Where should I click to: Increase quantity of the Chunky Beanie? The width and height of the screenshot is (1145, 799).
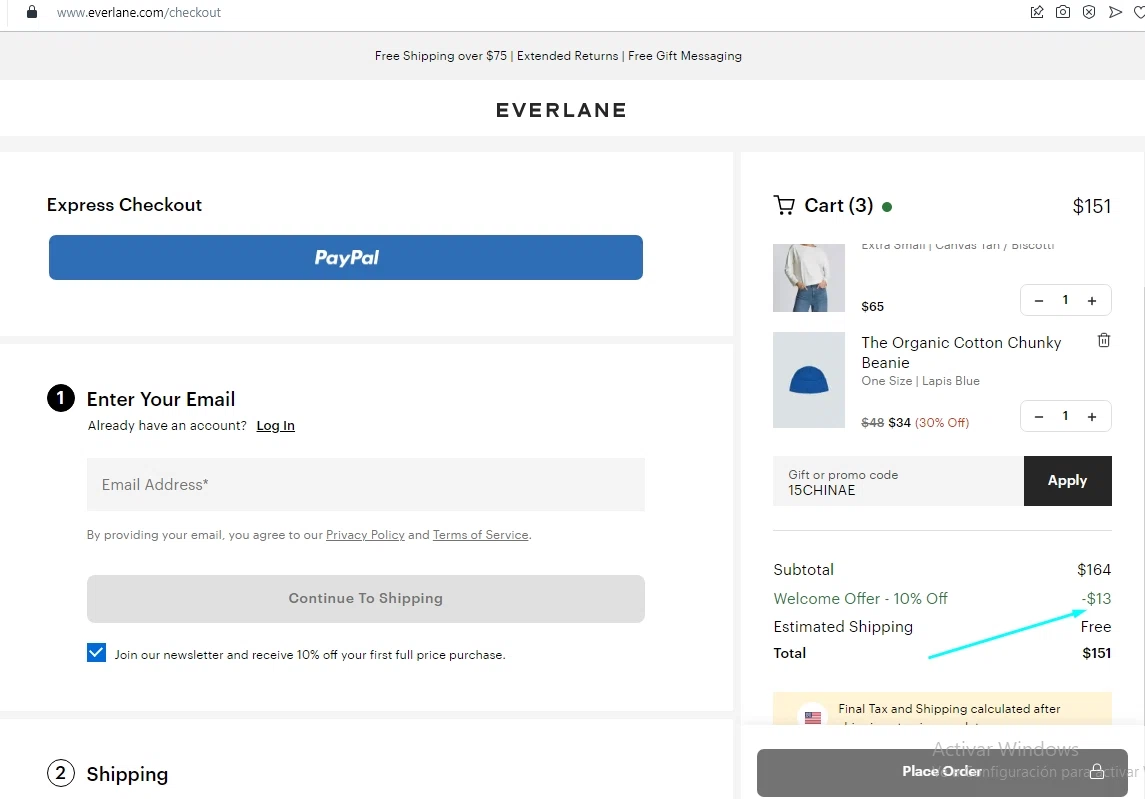[x=1092, y=416]
